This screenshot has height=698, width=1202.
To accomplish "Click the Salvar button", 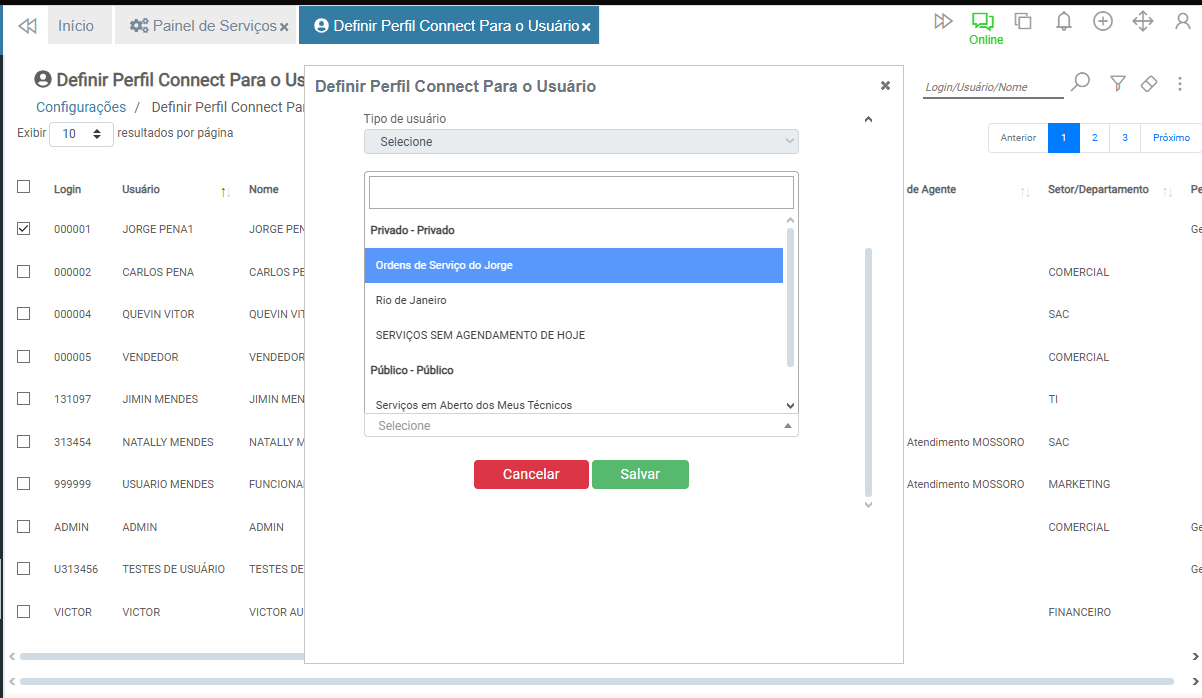I will pyautogui.click(x=640, y=474).
